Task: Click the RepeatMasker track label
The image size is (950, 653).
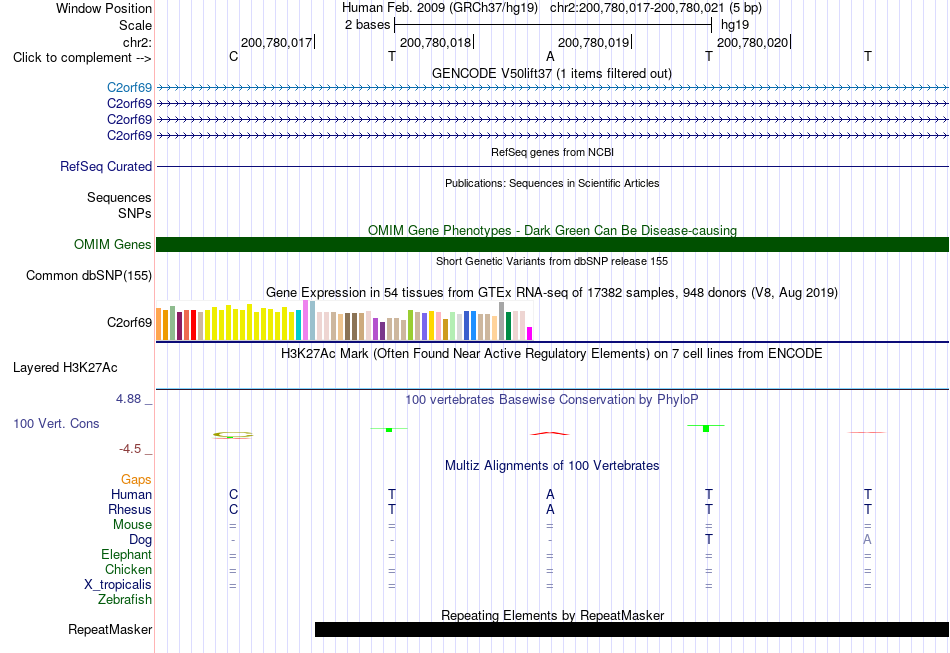Action: [110, 629]
